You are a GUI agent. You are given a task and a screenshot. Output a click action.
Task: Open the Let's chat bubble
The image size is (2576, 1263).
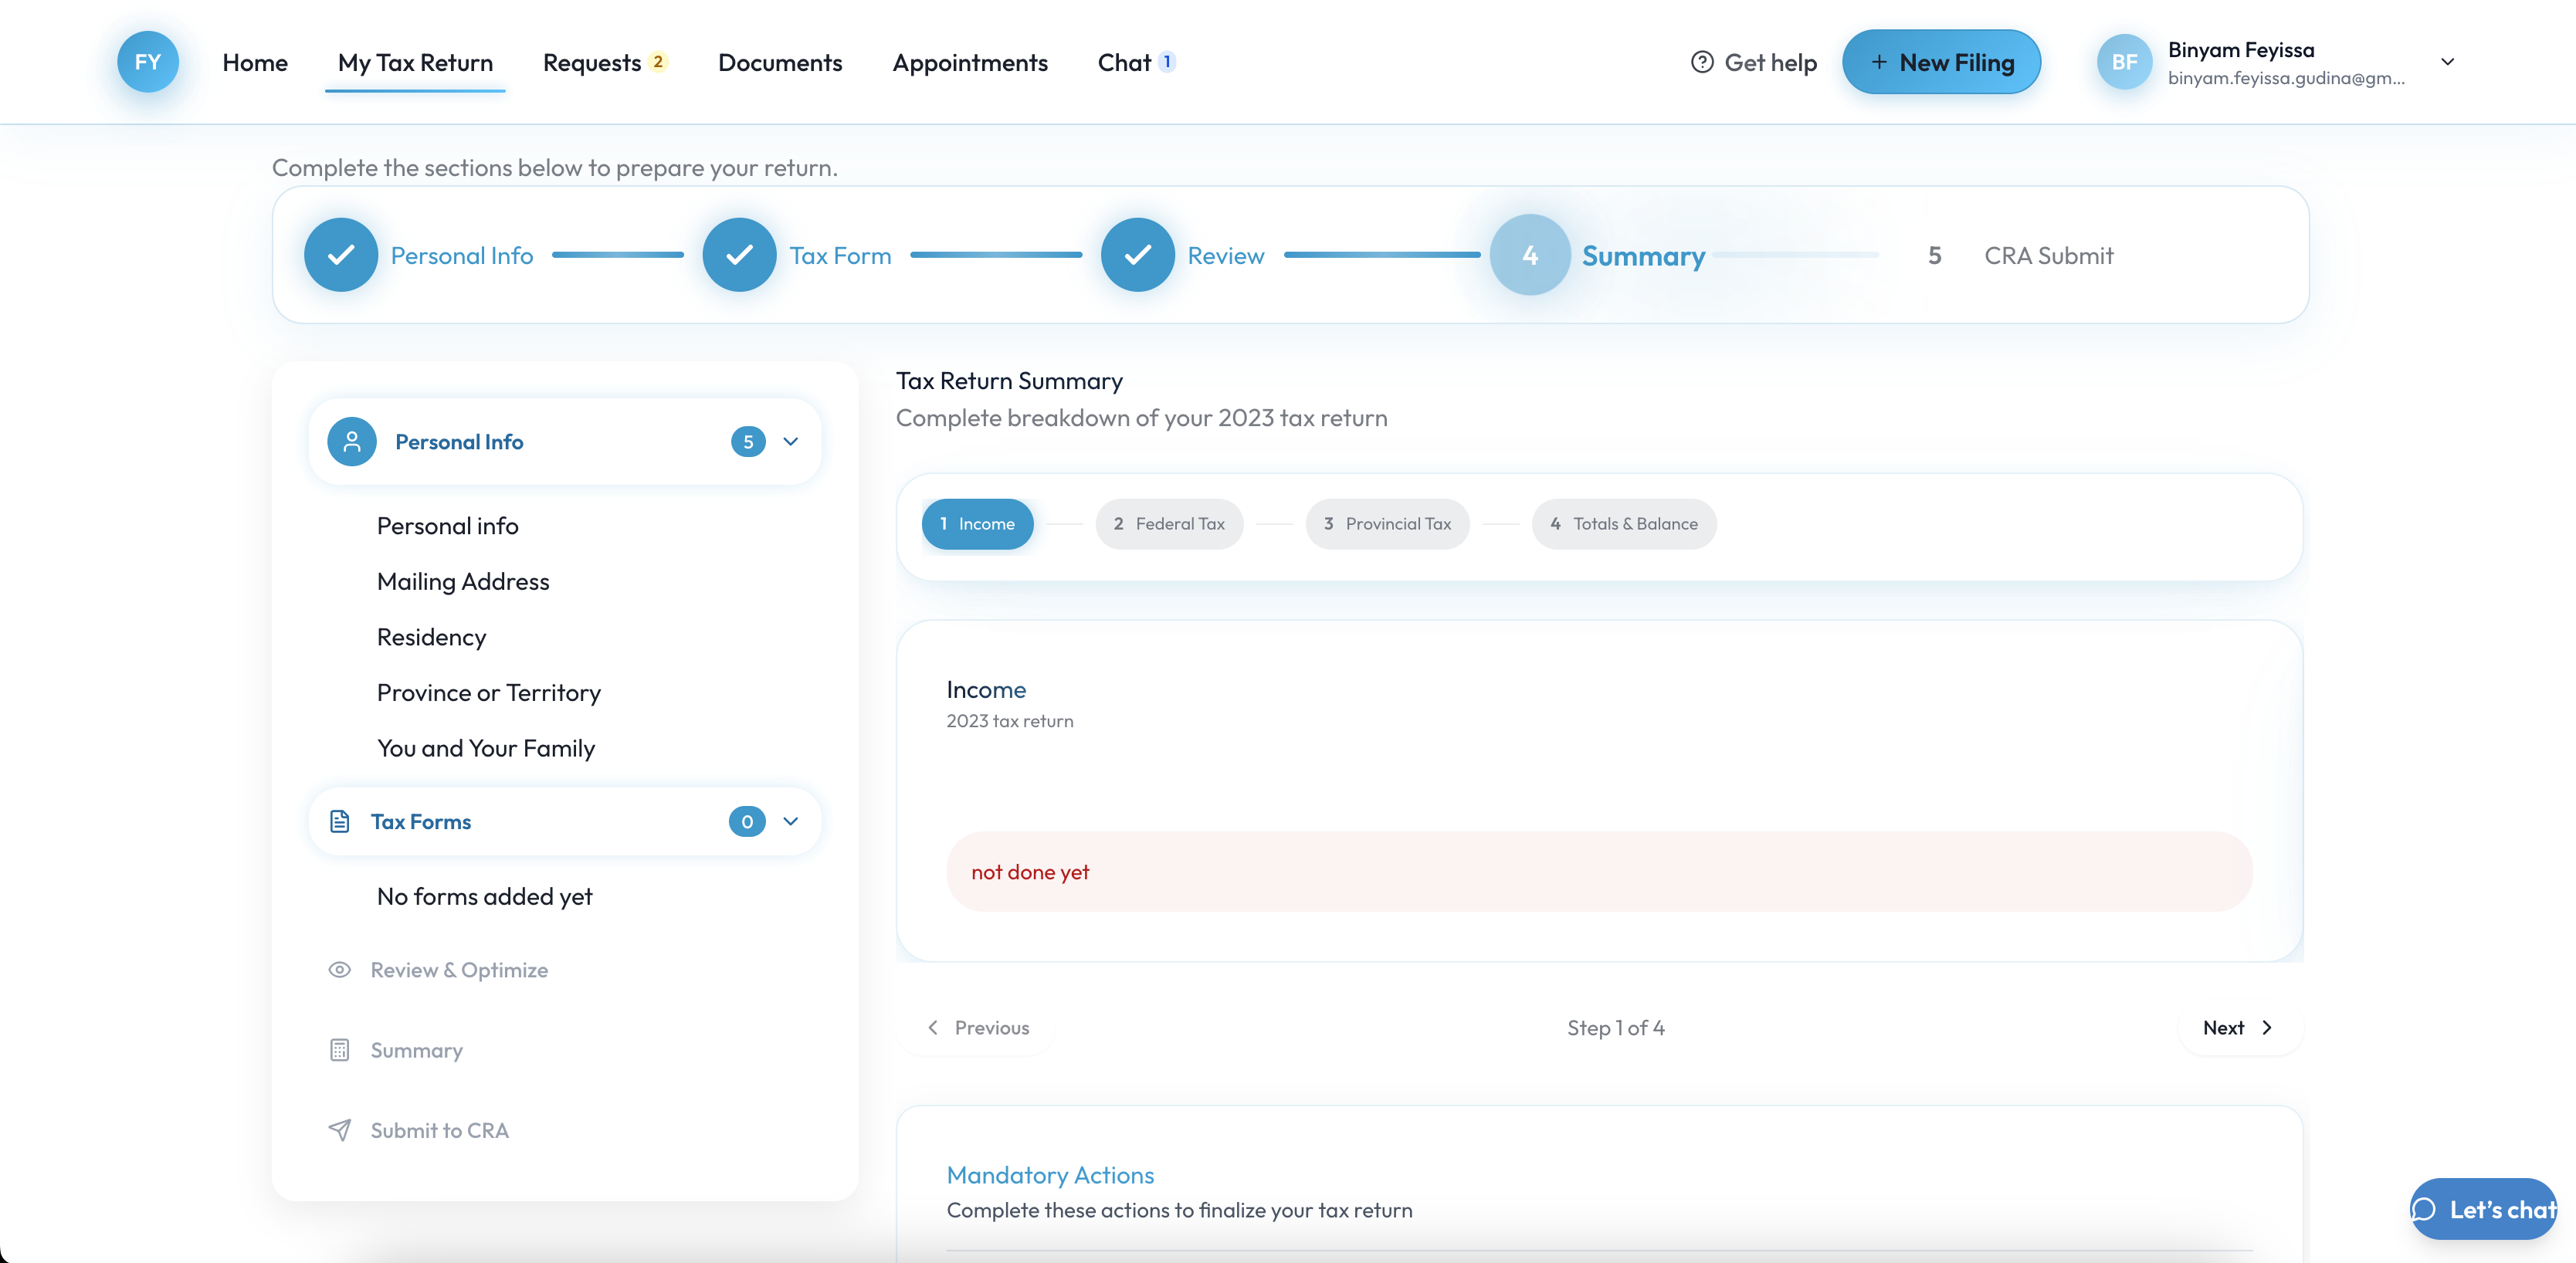click(x=2483, y=1209)
